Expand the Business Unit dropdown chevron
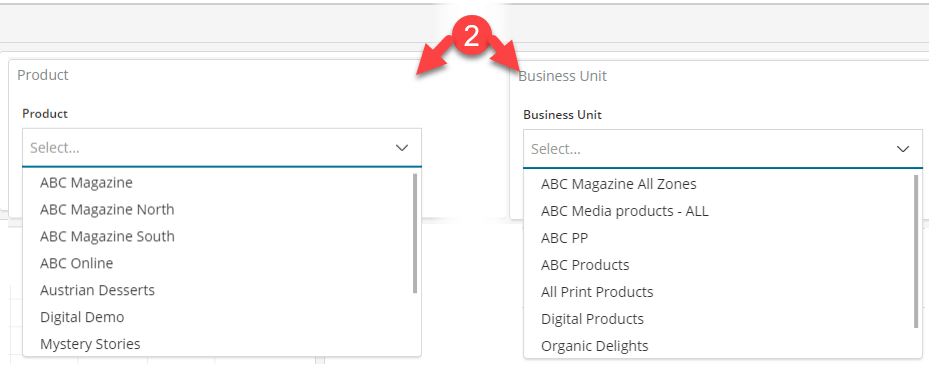Viewport: 929px width, 375px height. pyautogui.click(x=903, y=149)
